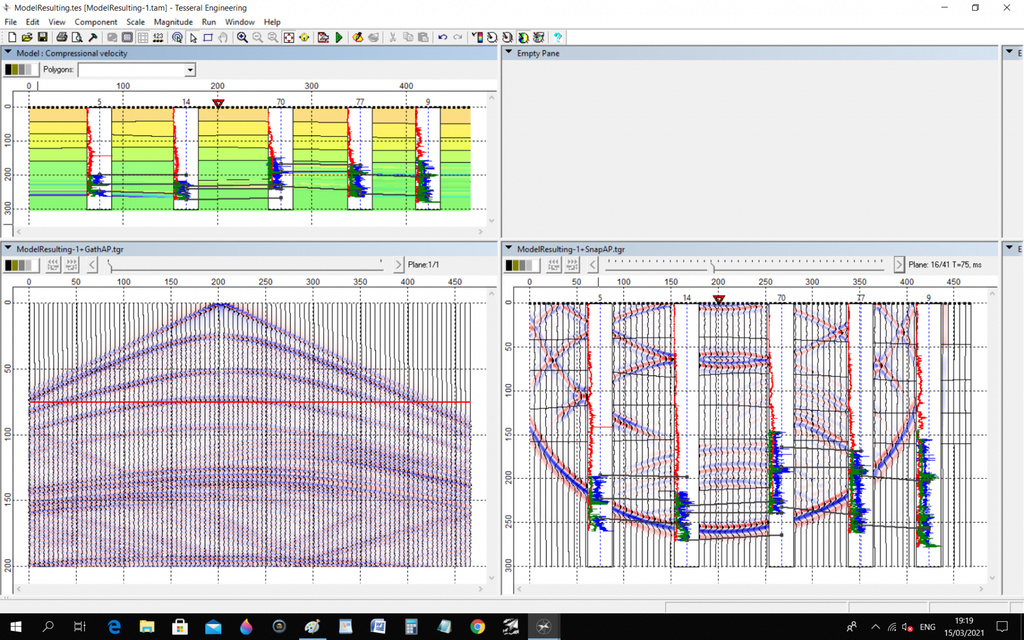The width and height of the screenshot is (1024, 640).
Task: Toggle the hand pan tool
Action: [x=223, y=37]
